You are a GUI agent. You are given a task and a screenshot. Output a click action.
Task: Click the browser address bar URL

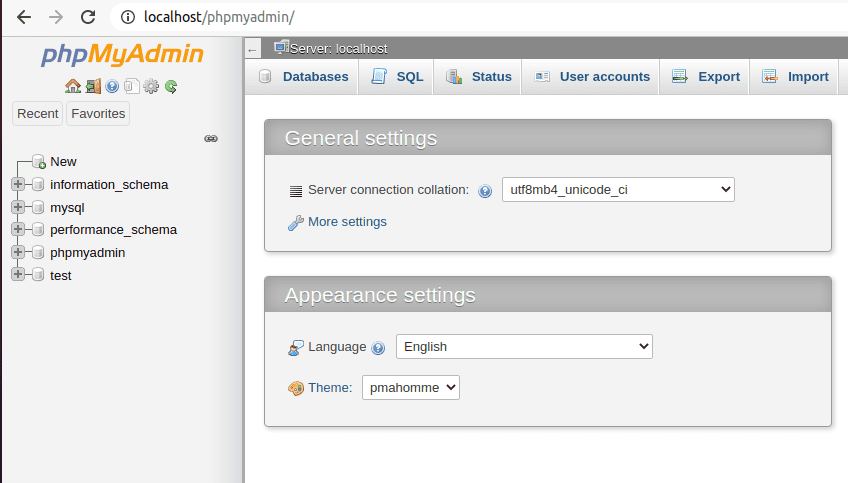pos(219,17)
